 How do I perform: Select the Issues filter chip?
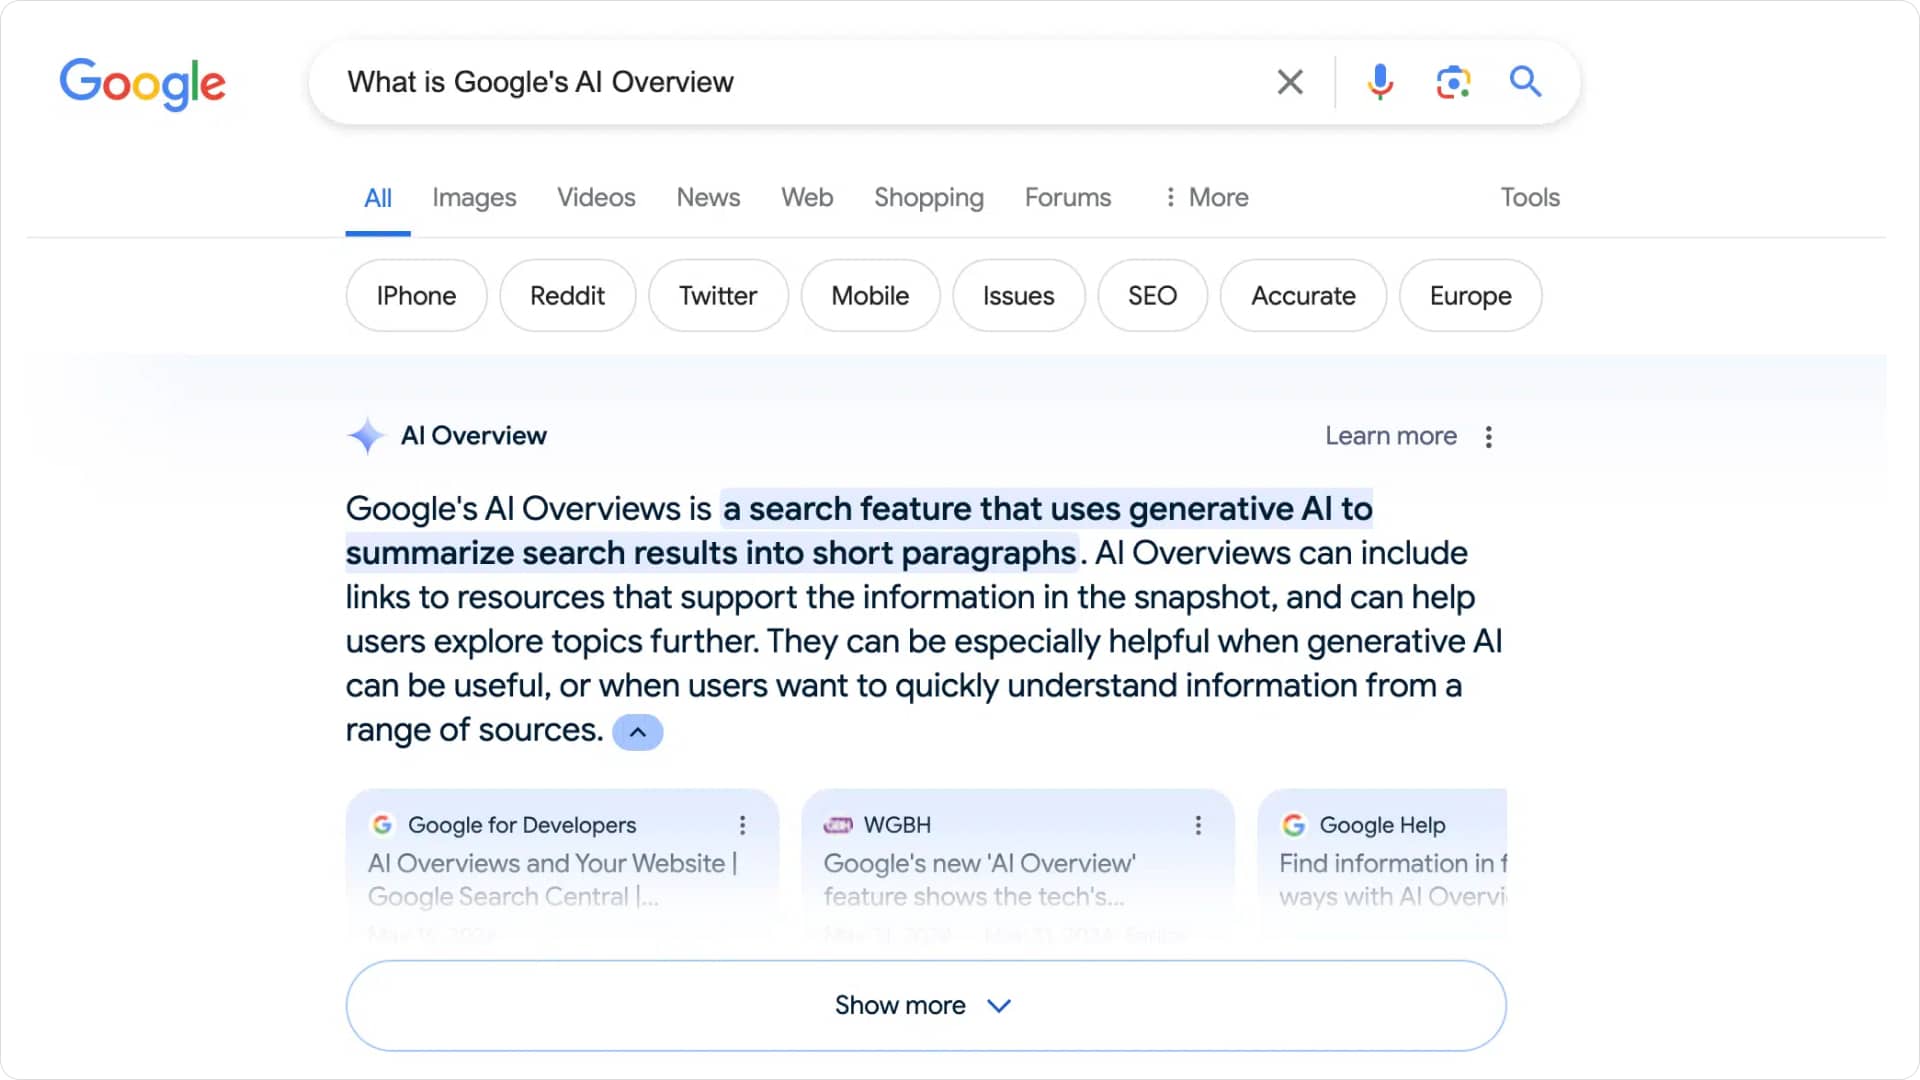point(1018,295)
